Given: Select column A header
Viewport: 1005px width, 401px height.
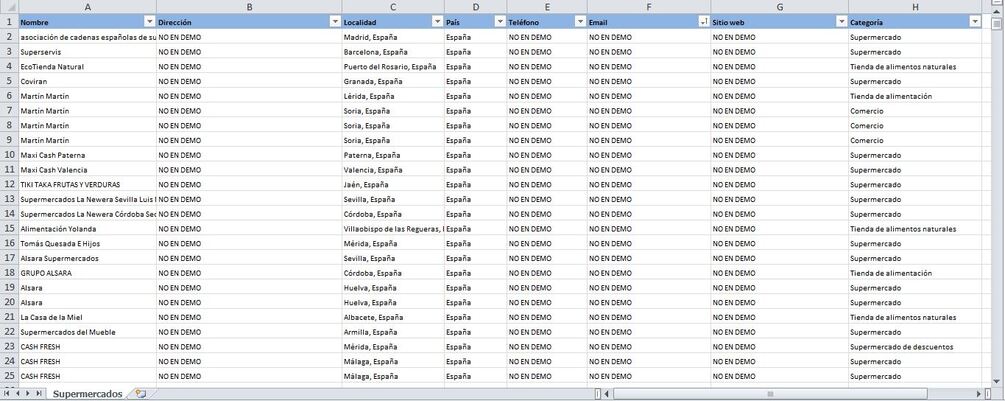Looking at the screenshot, I should [x=87, y=6].
